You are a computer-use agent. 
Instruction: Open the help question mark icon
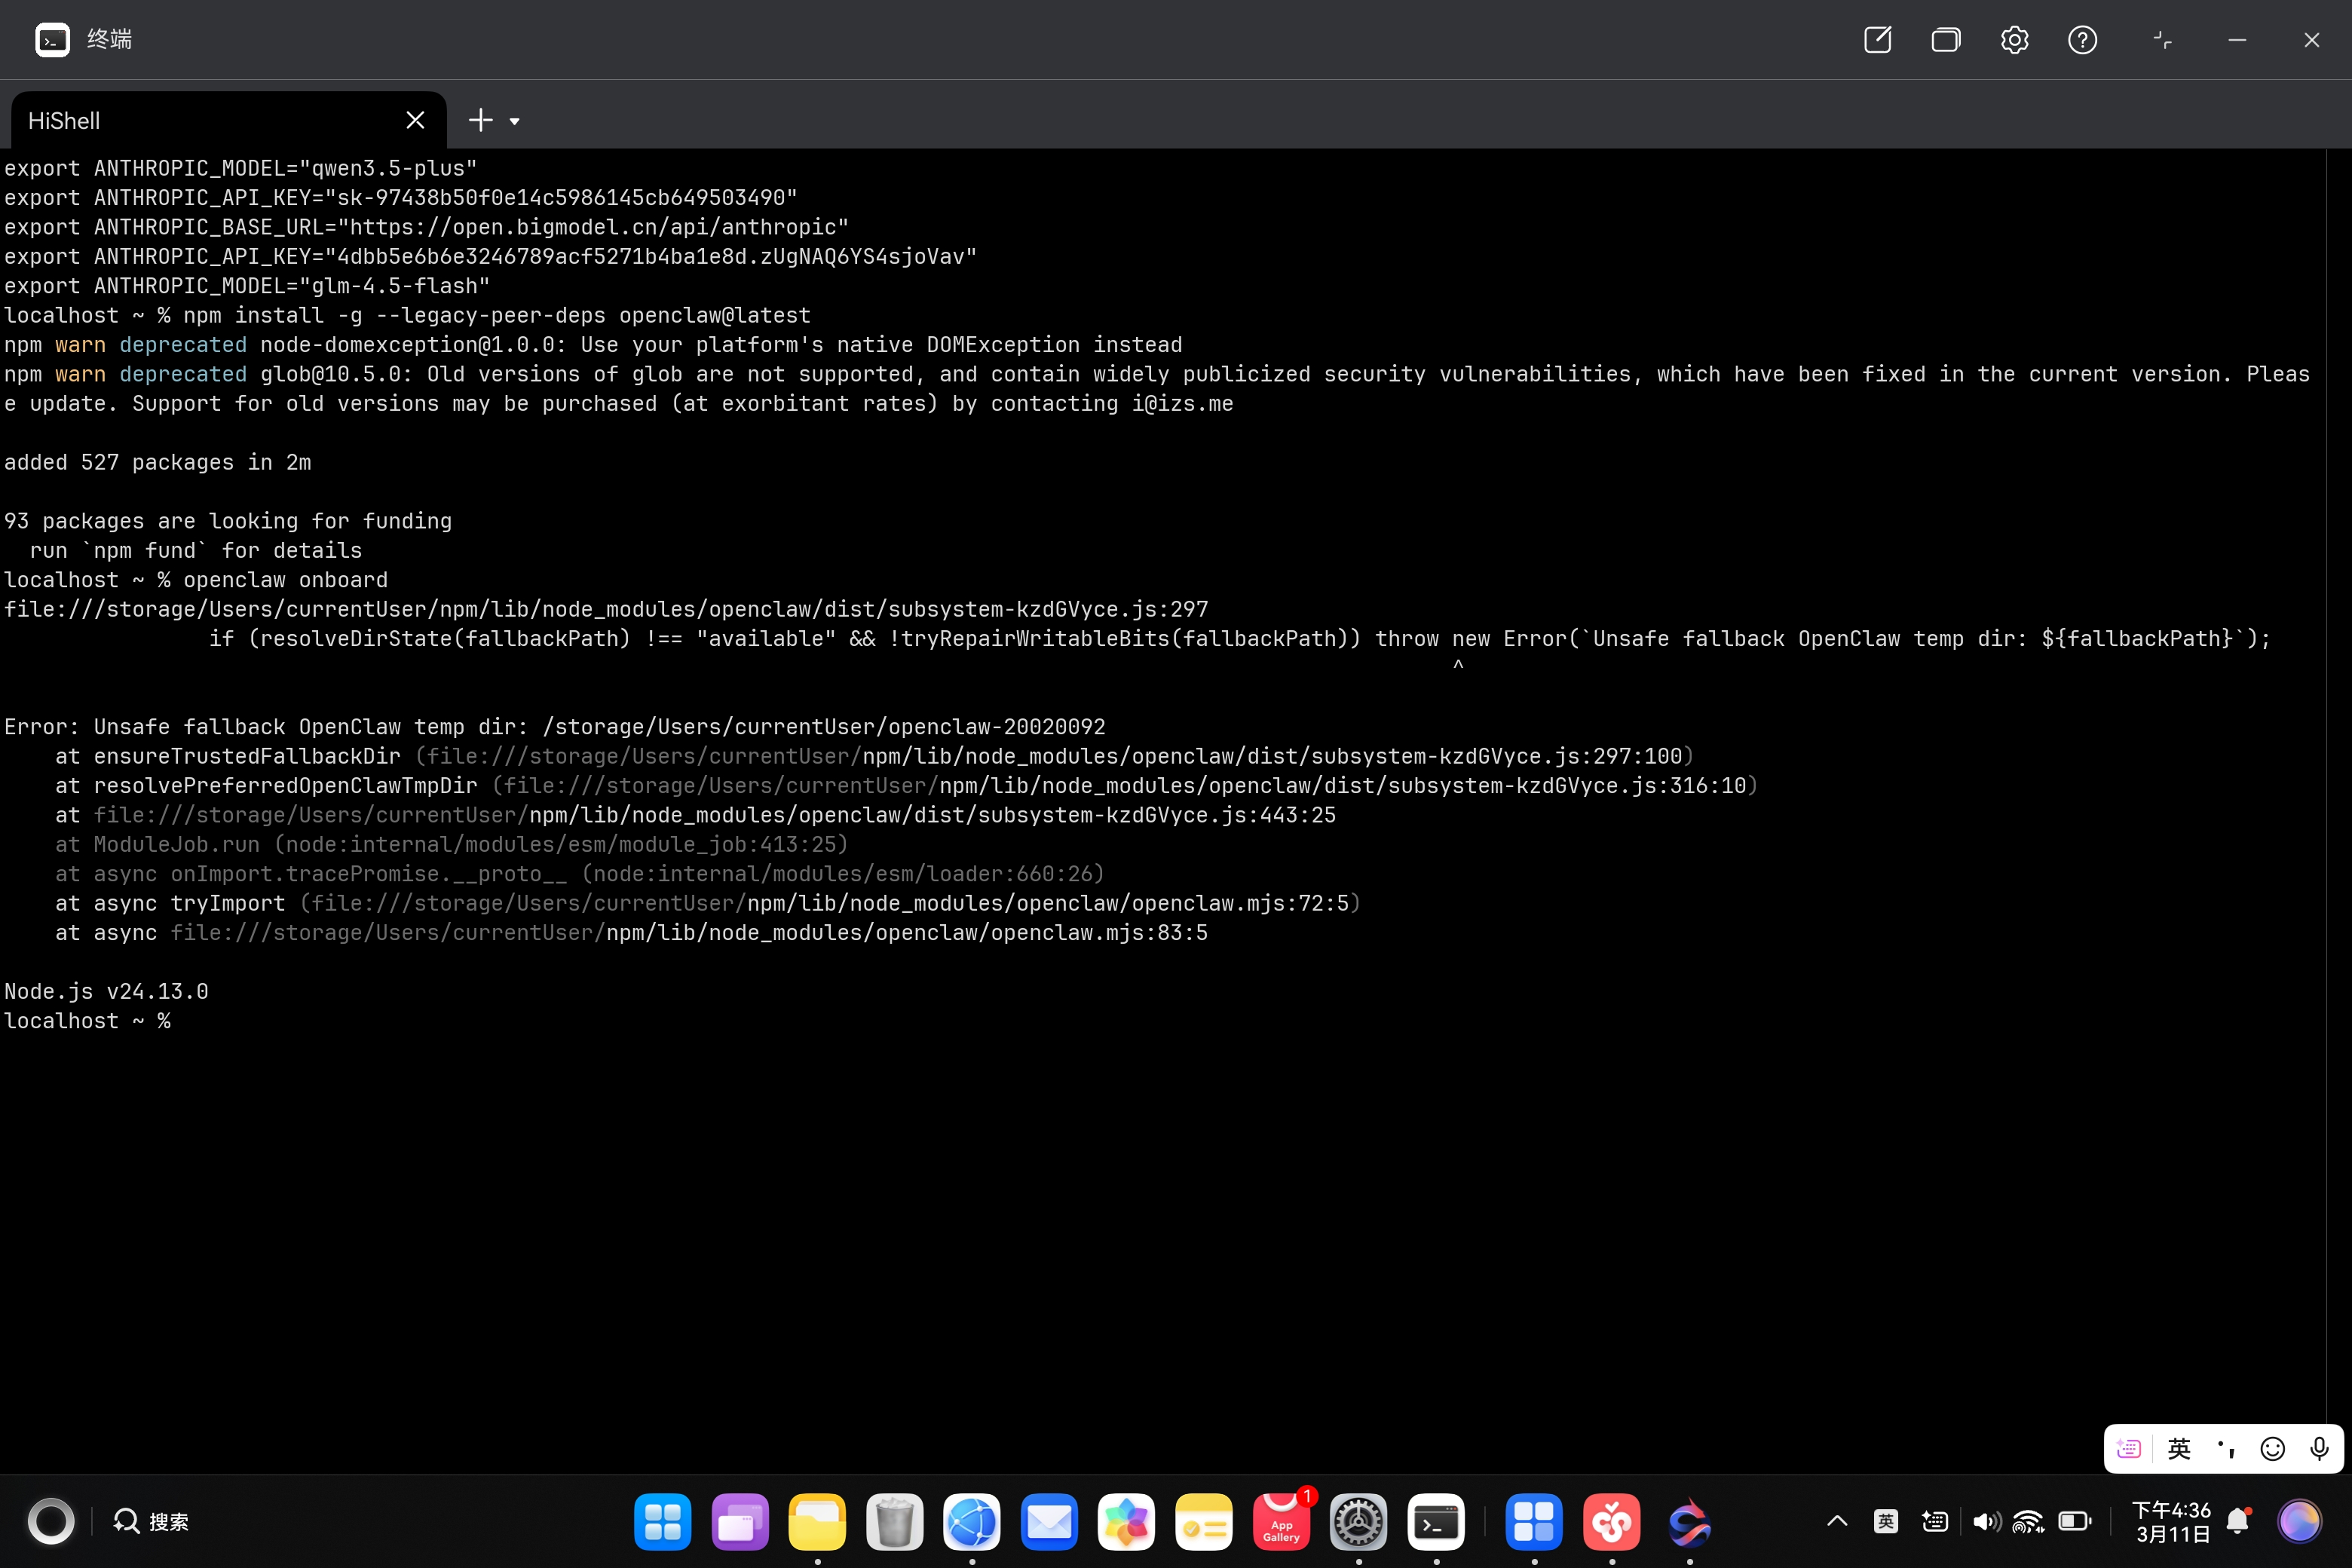pyautogui.click(x=2082, y=40)
